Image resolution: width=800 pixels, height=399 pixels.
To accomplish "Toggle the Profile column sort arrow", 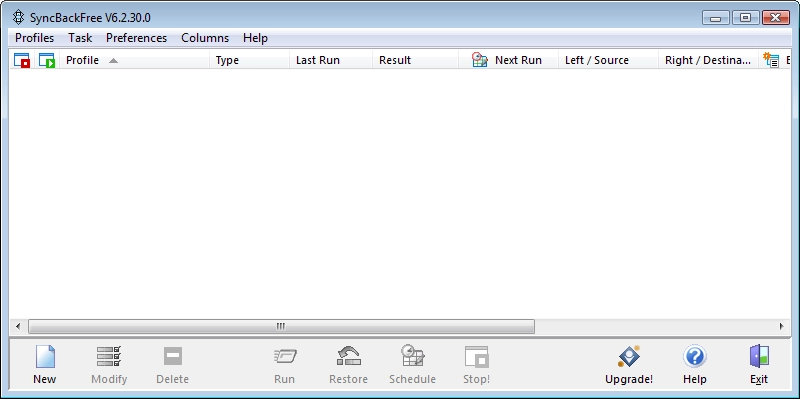I will click(113, 61).
